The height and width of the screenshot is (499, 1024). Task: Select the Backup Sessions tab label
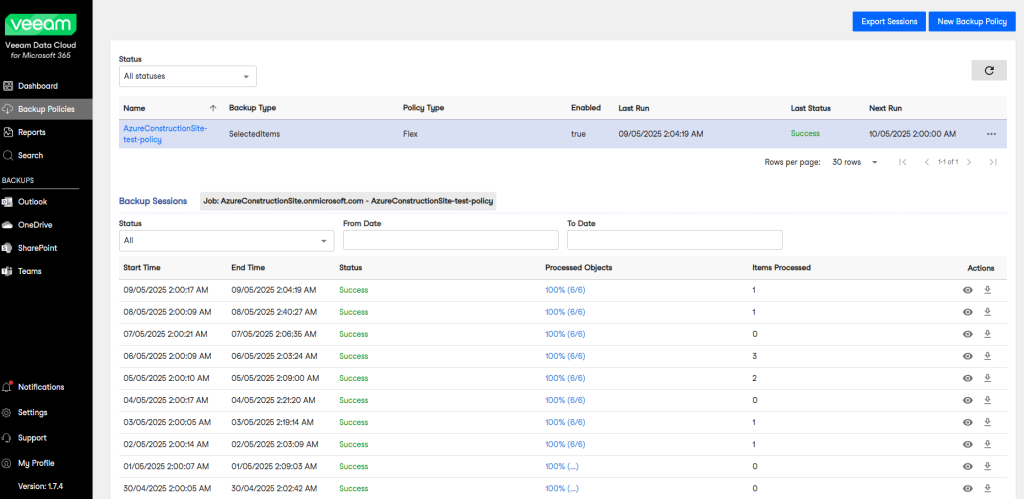(153, 201)
